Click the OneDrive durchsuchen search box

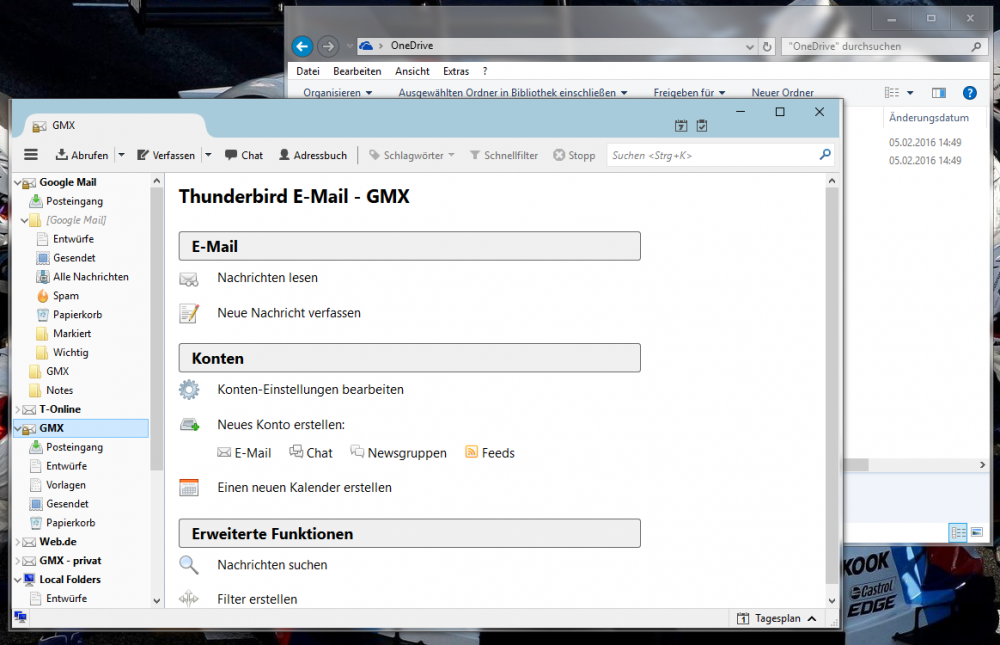coord(883,46)
